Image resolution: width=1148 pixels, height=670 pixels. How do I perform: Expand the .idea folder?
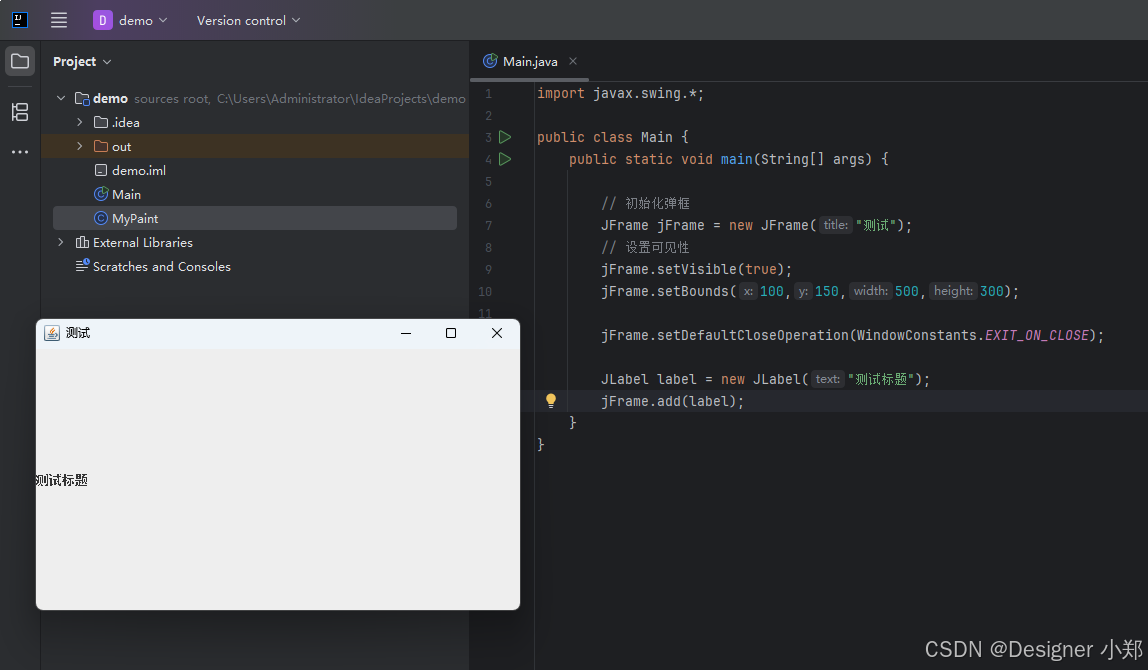(80, 122)
